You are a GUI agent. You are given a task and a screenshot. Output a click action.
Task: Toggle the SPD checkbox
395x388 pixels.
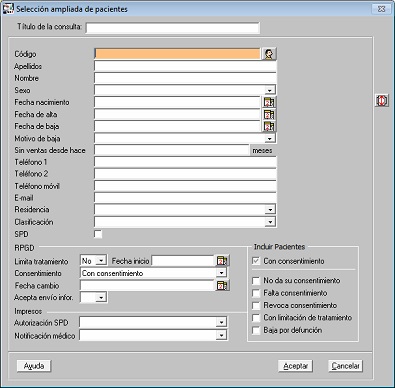(98, 234)
